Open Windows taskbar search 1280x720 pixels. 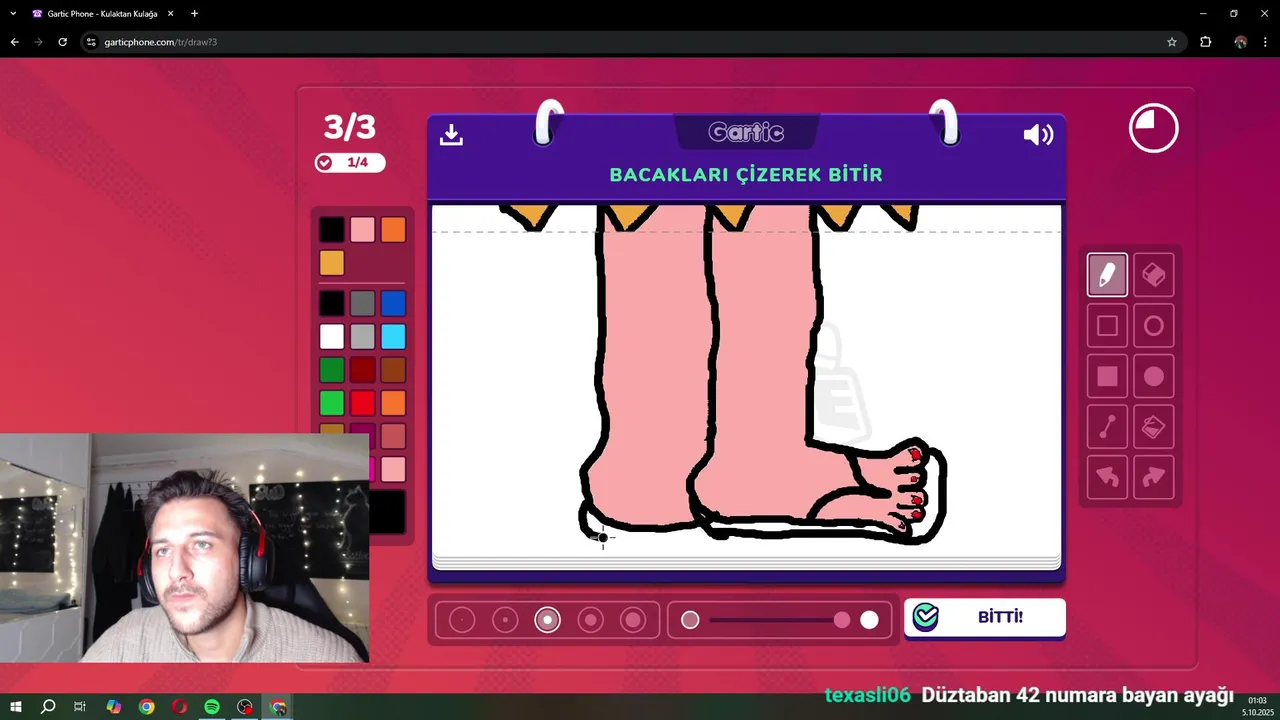pos(48,707)
